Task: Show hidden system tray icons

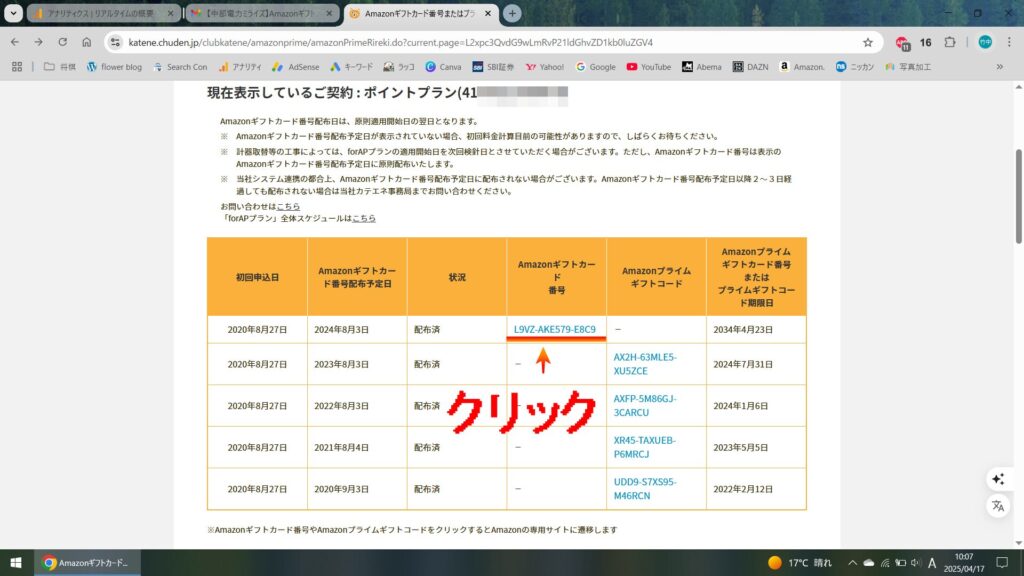Action: point(852,562)
